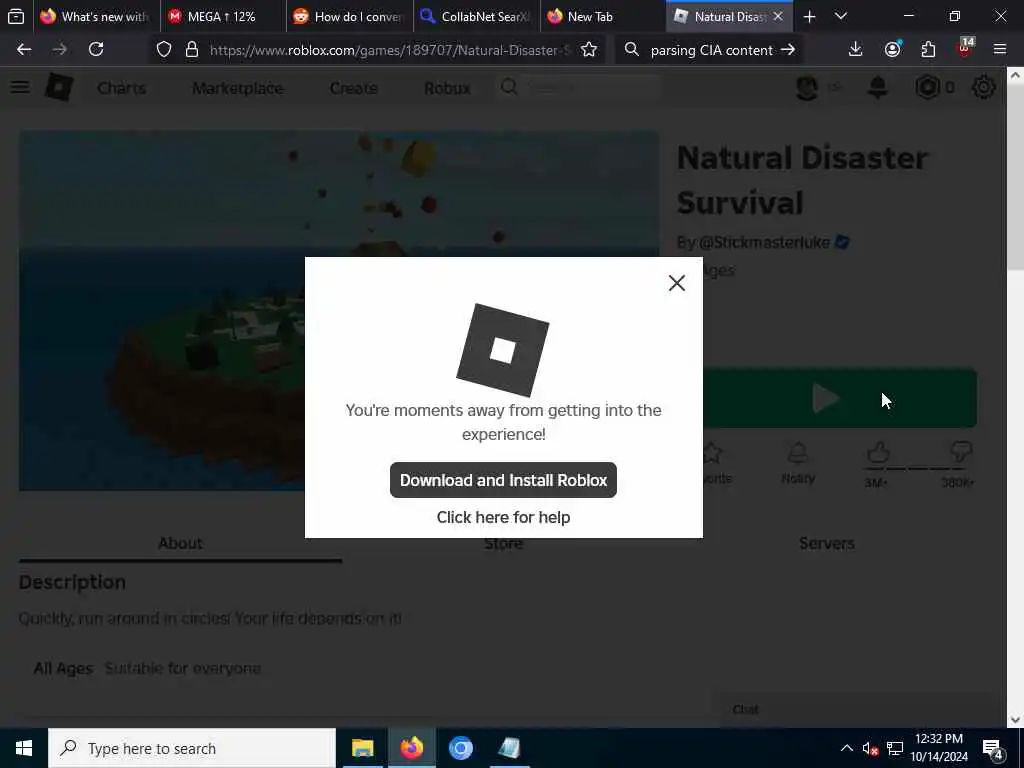Click the search magnifier in search bar
1024x768 pixels.
pos(632,50)
